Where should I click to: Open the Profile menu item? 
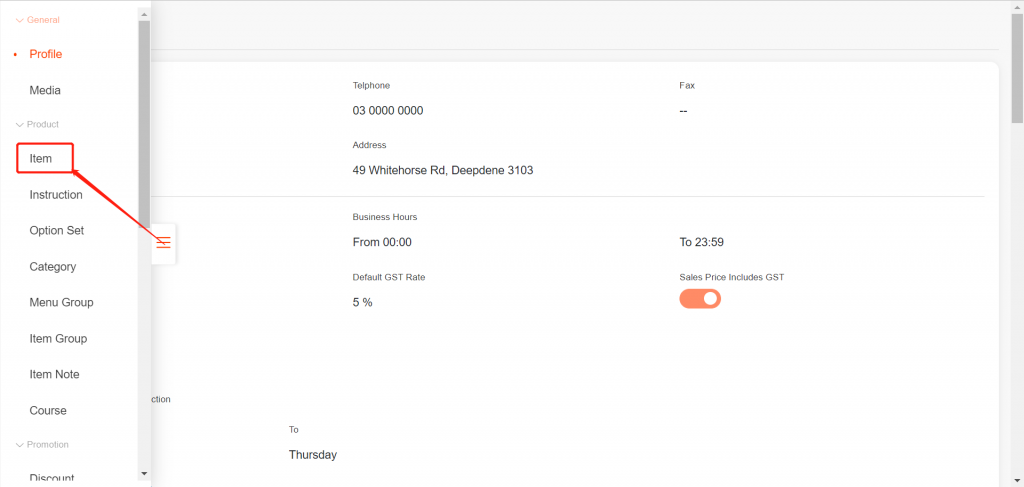(46, 54)
